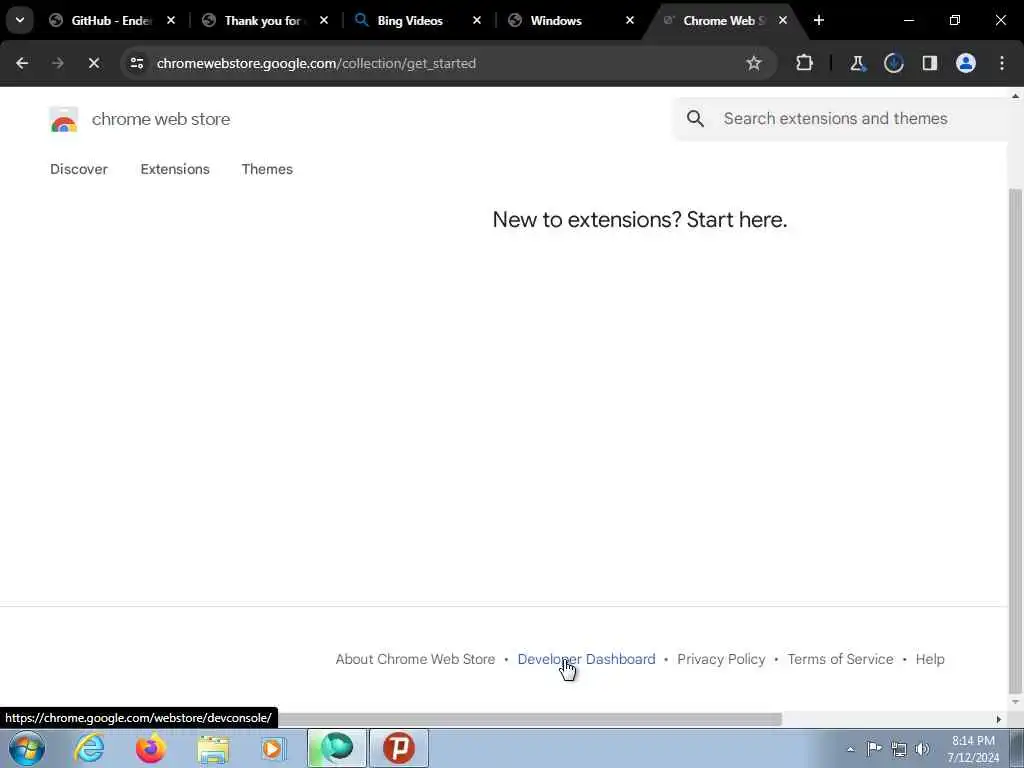Switch to GitHub tab
This screenshot has height=768, width=1024.
[x=111, y=20]
